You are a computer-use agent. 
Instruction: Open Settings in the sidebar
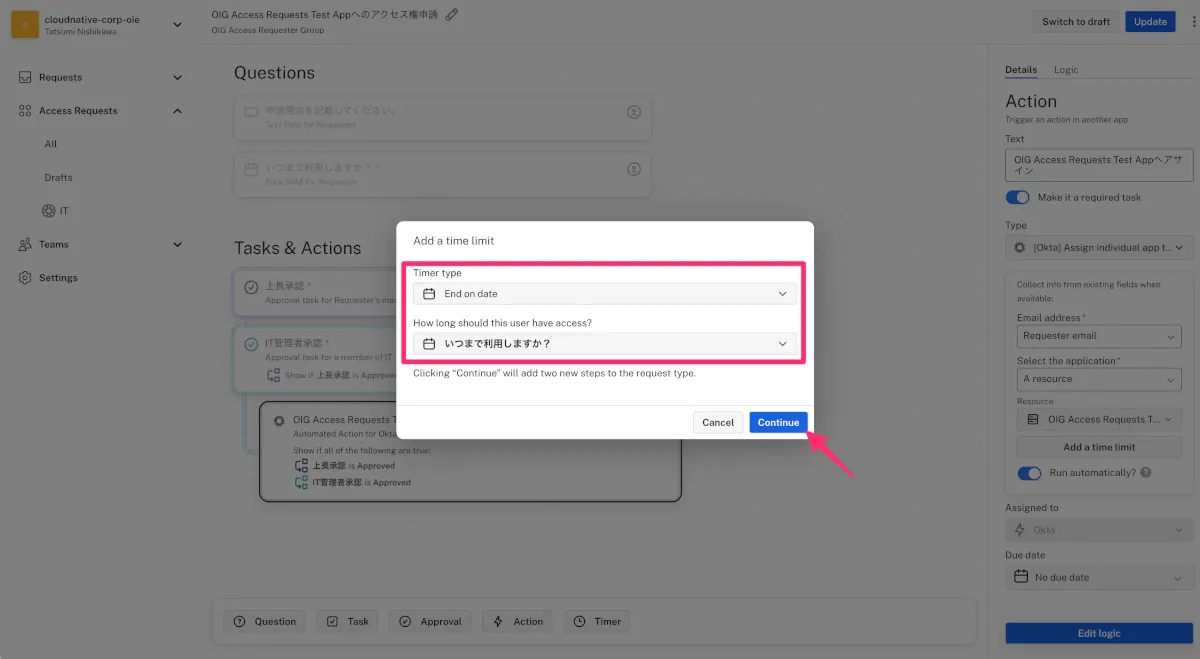coord(58,278)
